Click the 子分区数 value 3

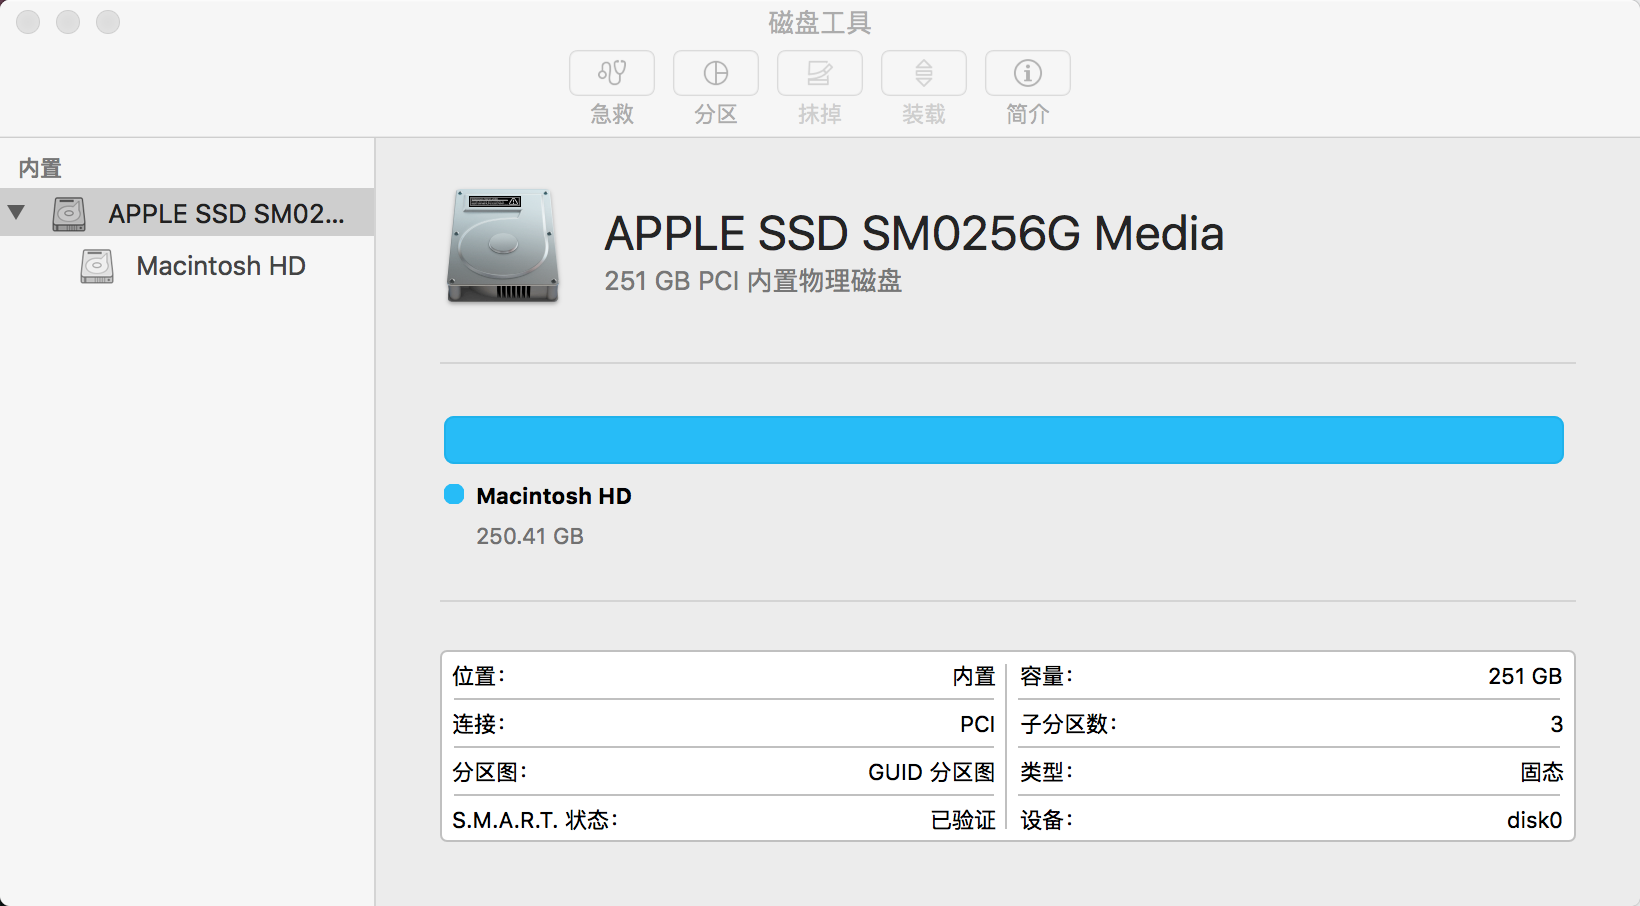[x=1556, y=724]
